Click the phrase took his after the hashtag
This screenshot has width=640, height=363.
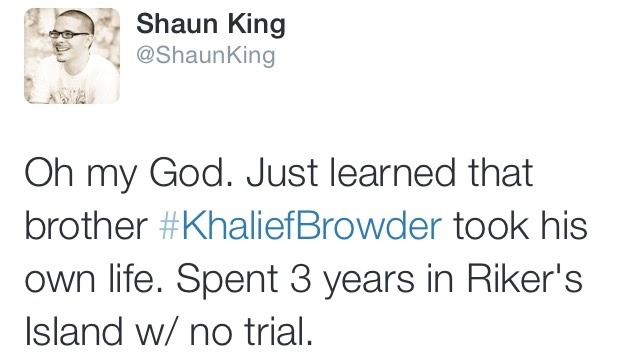tap(520, 226)
